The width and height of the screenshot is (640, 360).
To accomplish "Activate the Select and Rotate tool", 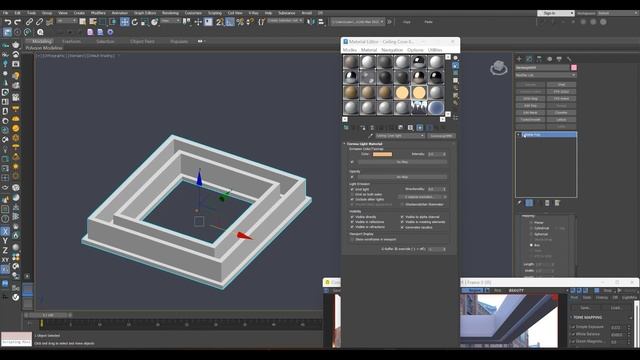I will [135, 22].
